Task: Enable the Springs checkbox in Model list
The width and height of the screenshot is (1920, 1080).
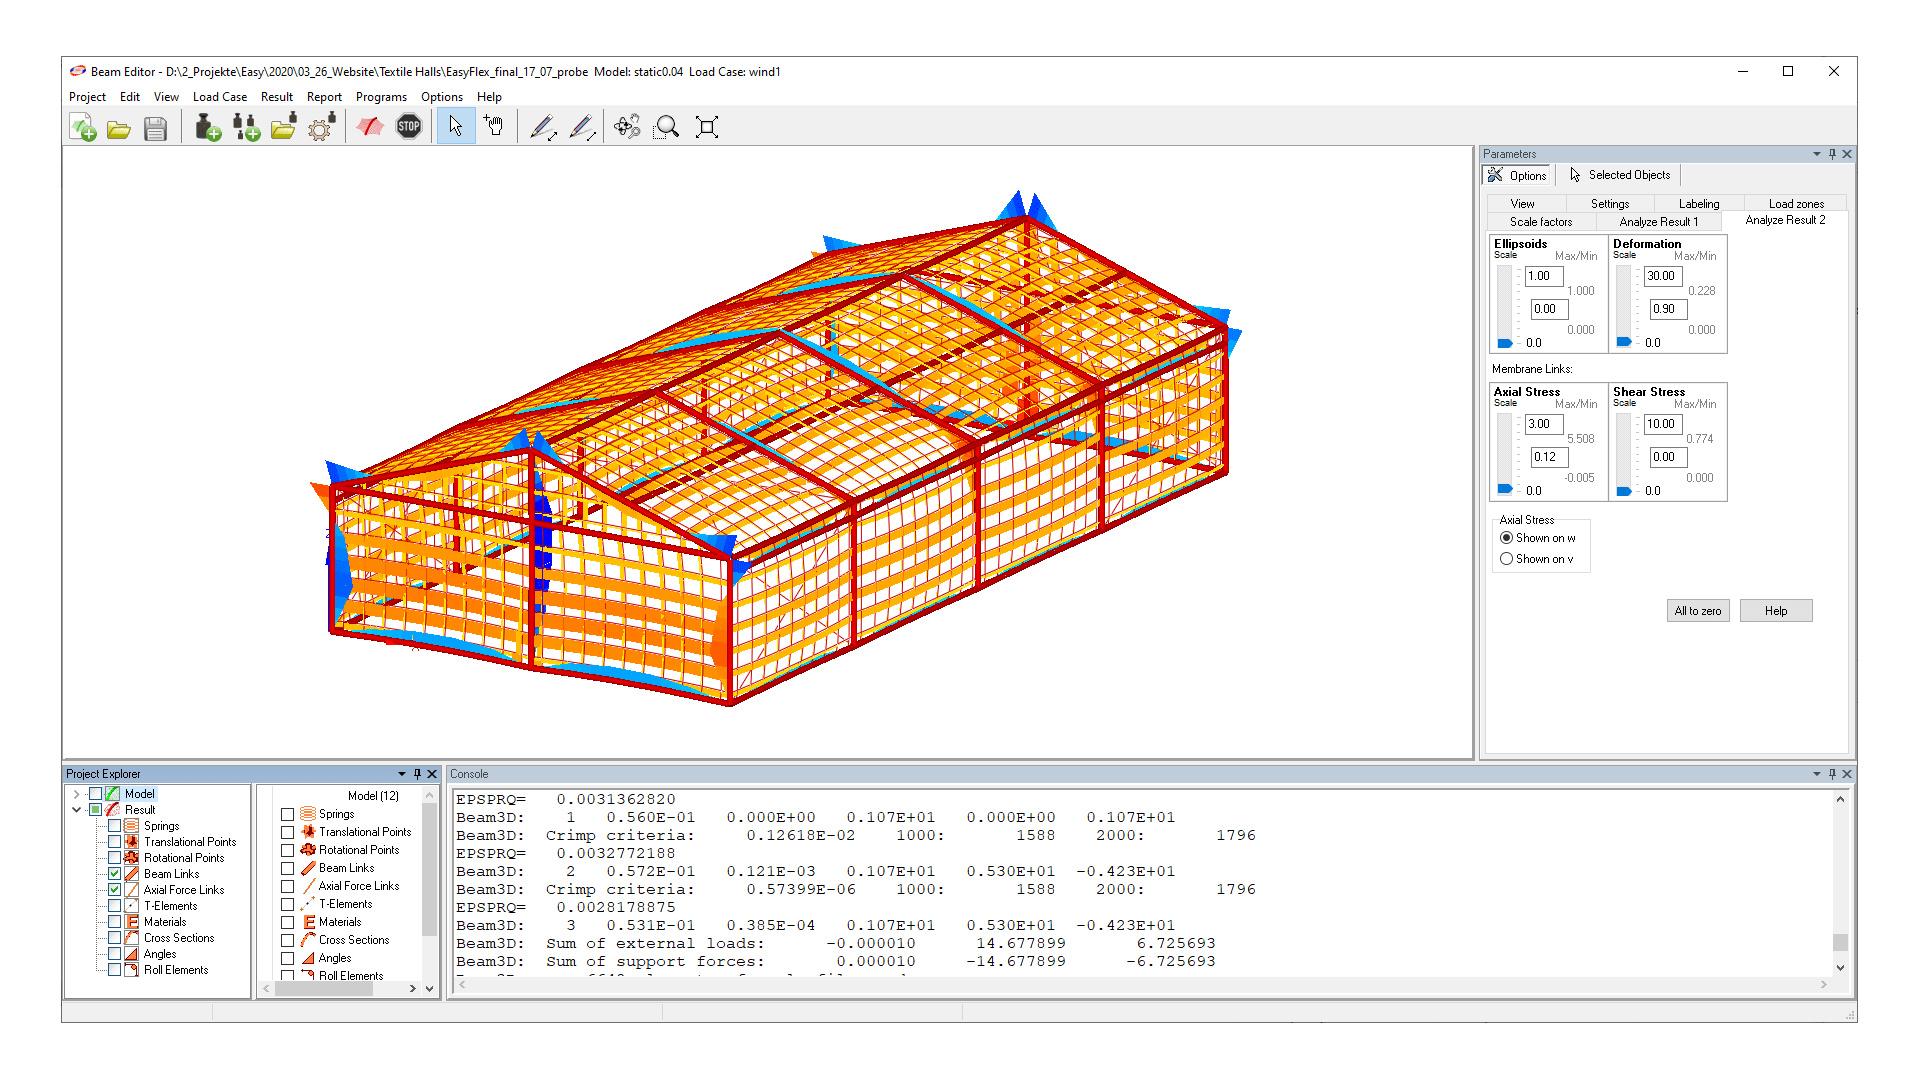Action: pos(288,814)
